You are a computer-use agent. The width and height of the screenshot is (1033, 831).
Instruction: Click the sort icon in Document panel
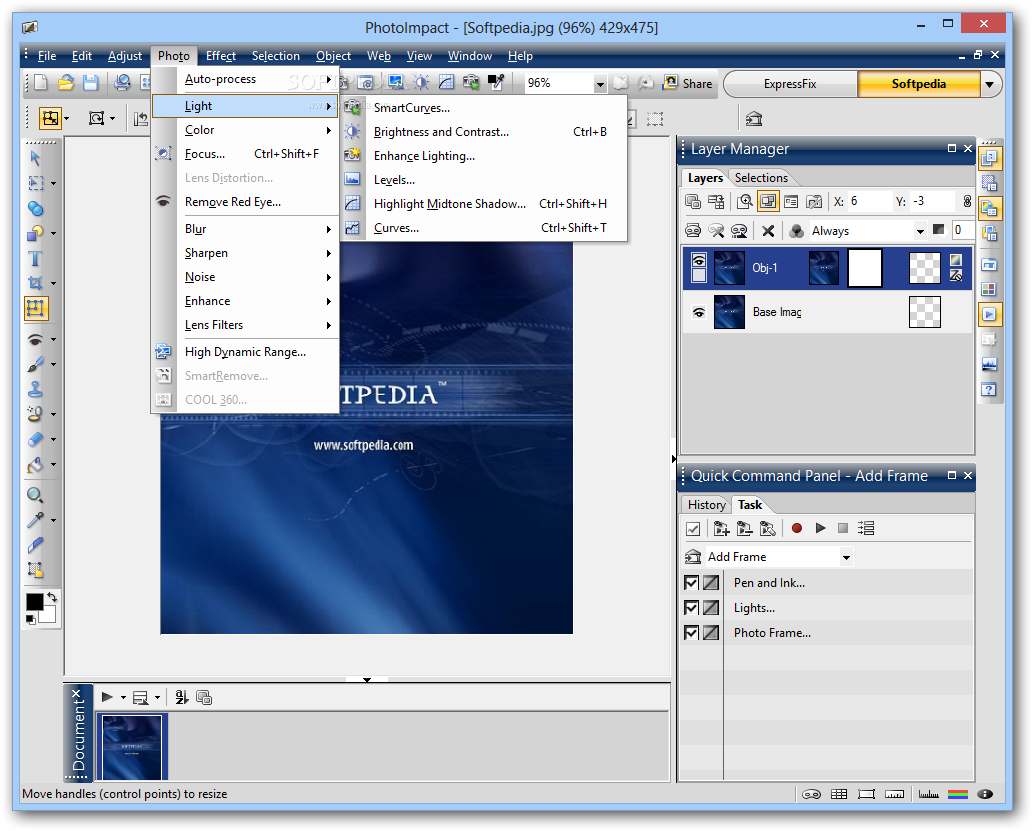(182, 697)
